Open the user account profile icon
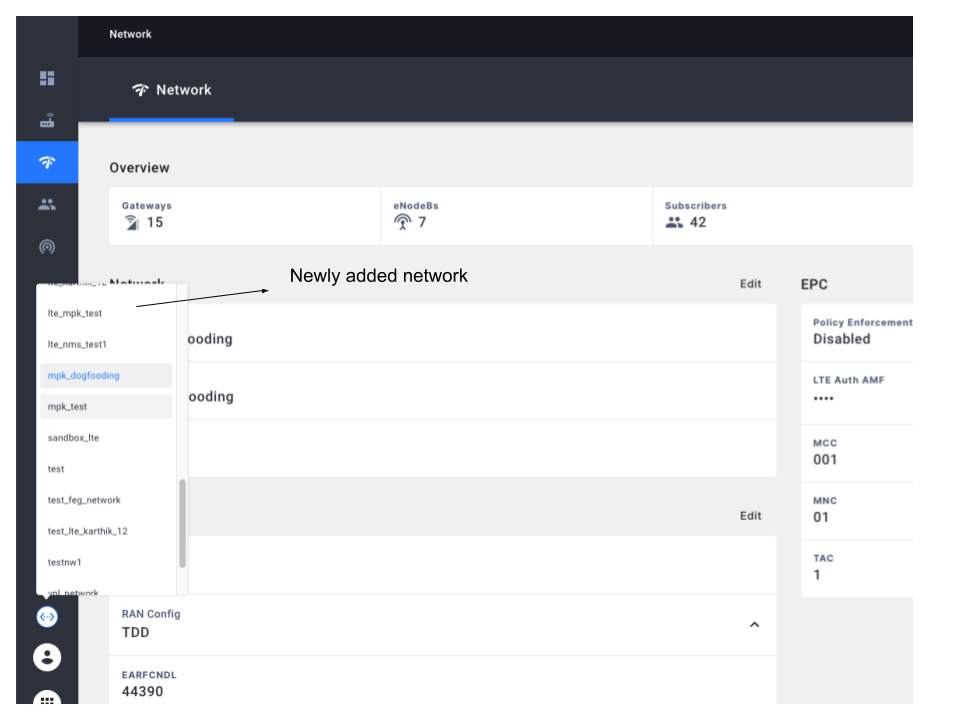The image size is (960, 720). tap(46, 657)
